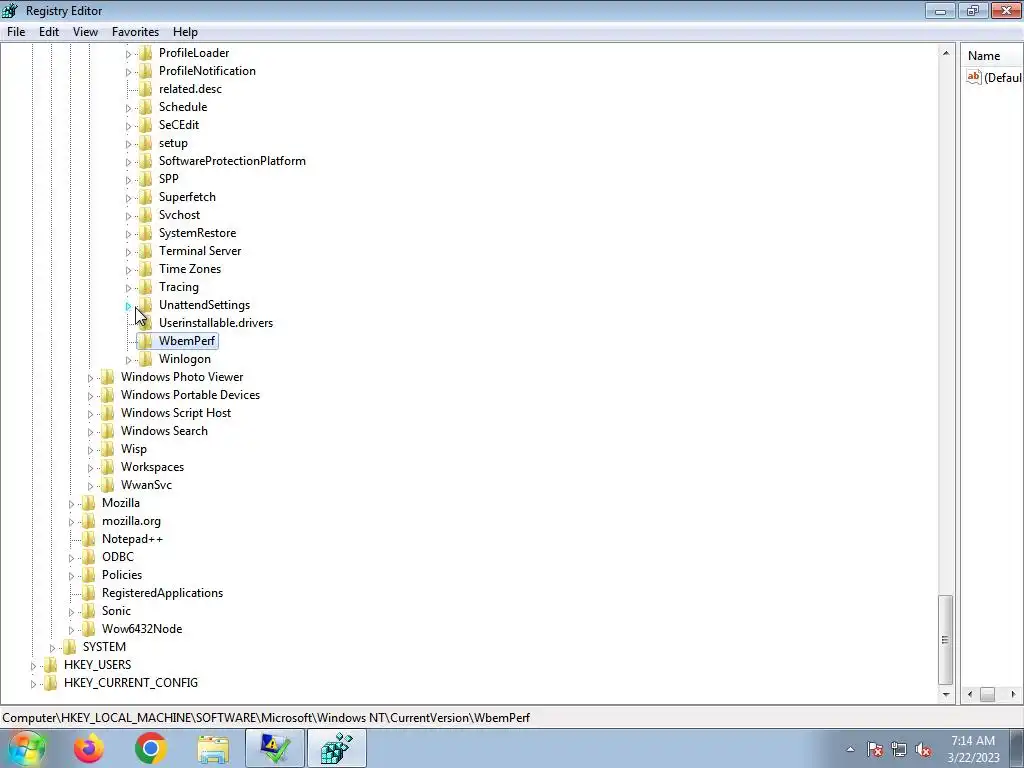Expand the ProfileNotification key
The image size is (1024, 768).
tap(129, 72)
